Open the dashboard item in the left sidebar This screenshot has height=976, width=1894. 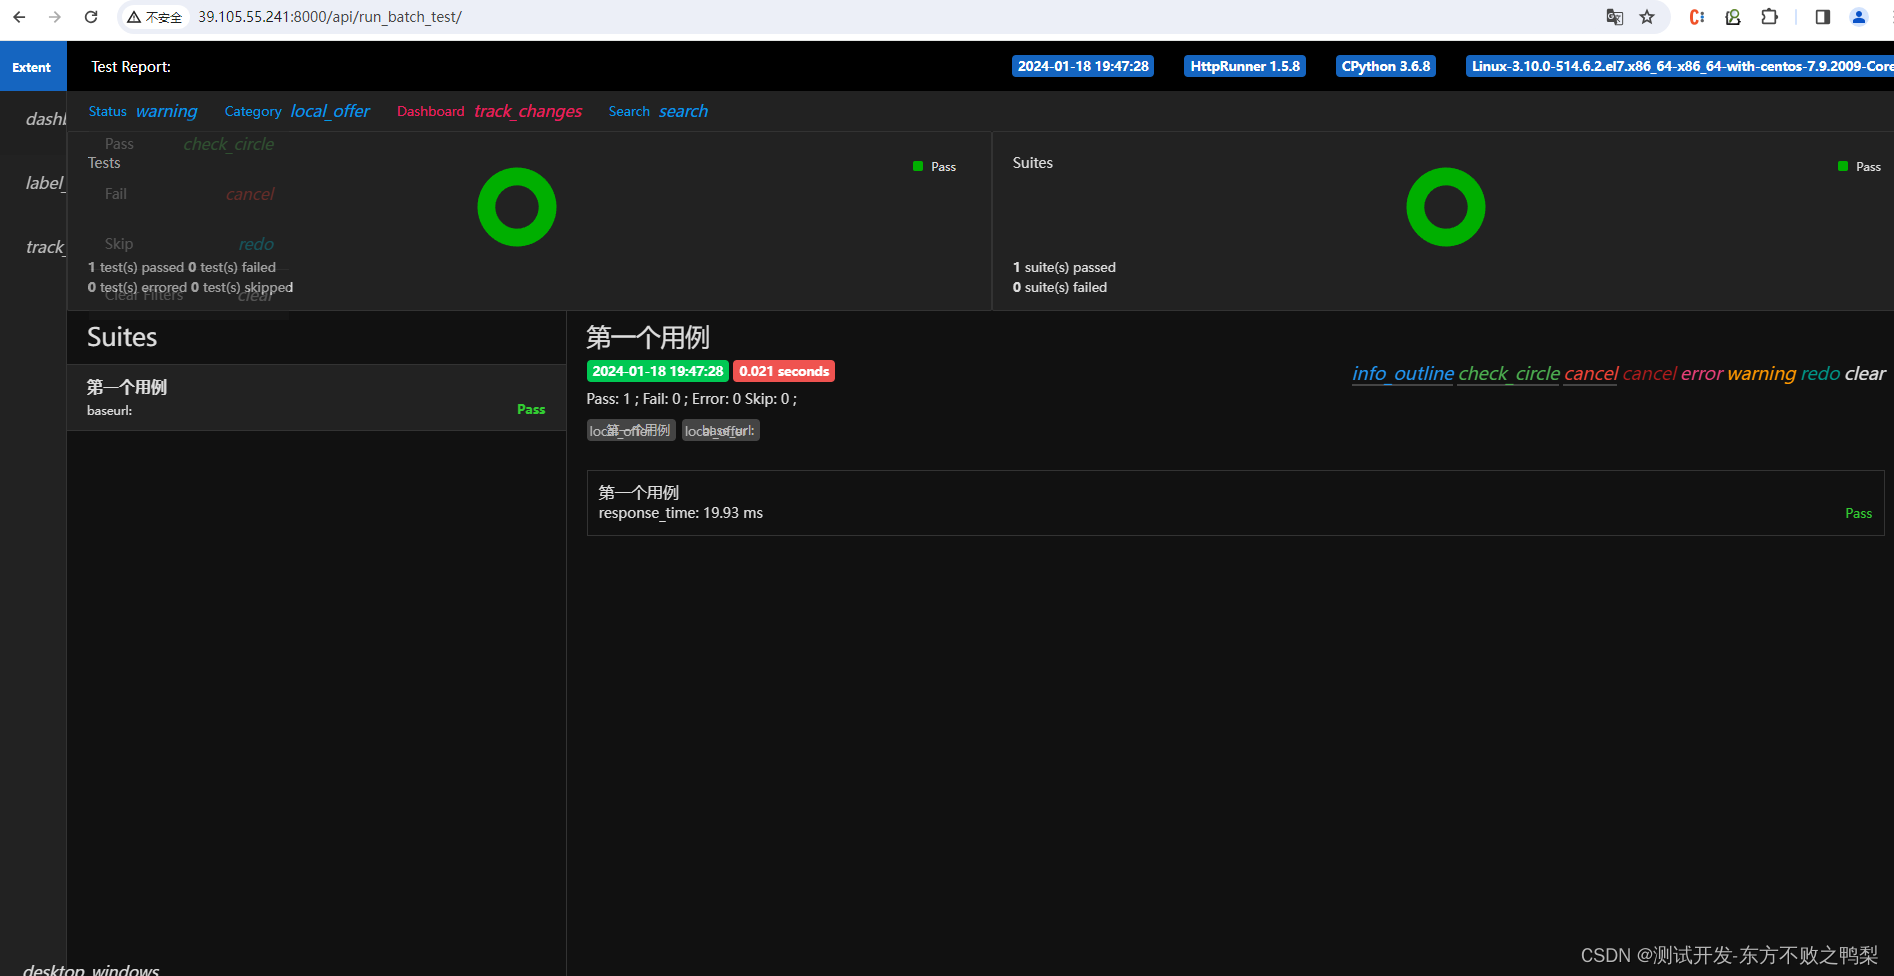(x=46, y=118)
